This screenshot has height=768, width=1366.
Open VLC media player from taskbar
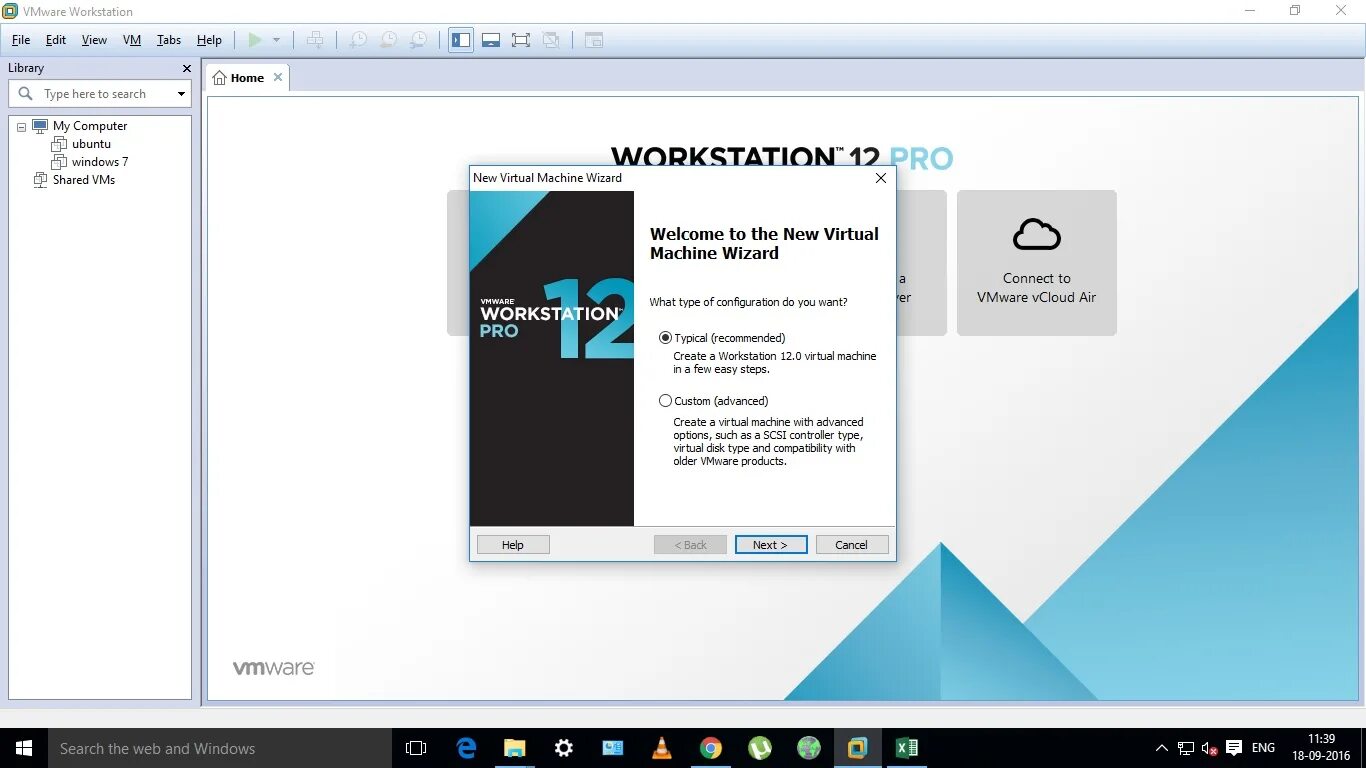[662, 748]
